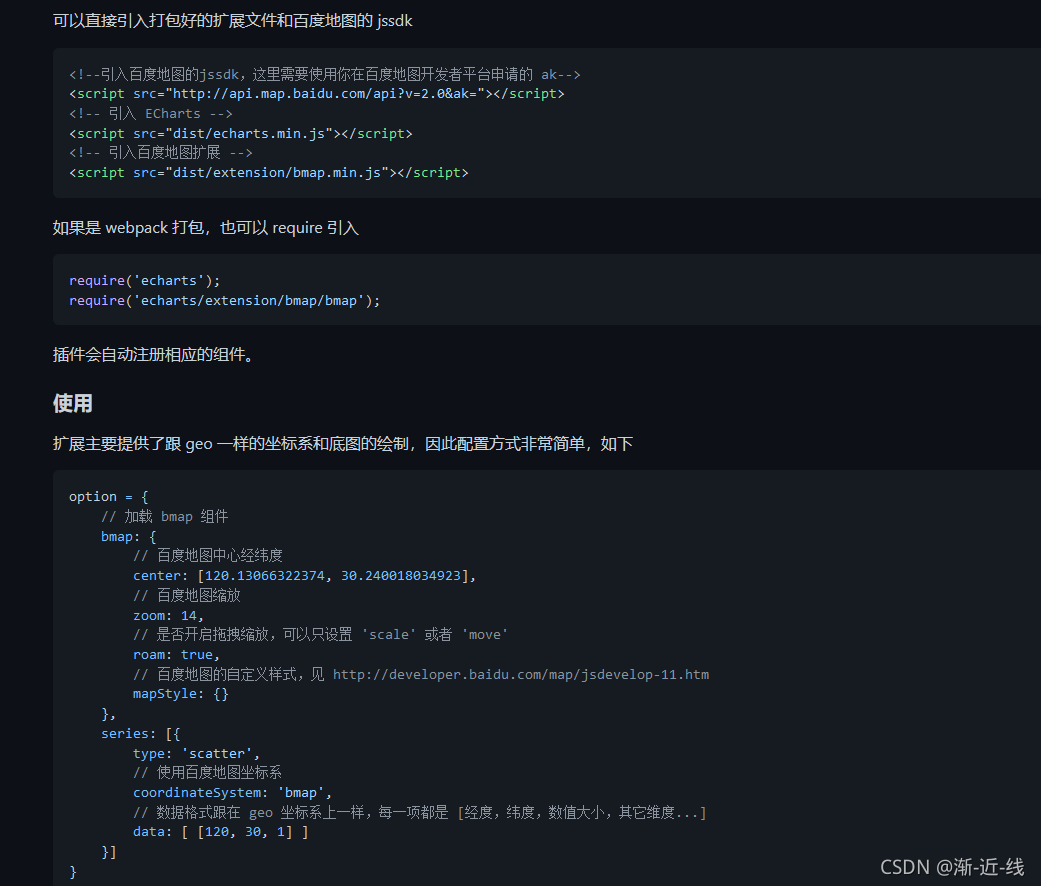Click the line require('echarts');

(x=144, y=281)
